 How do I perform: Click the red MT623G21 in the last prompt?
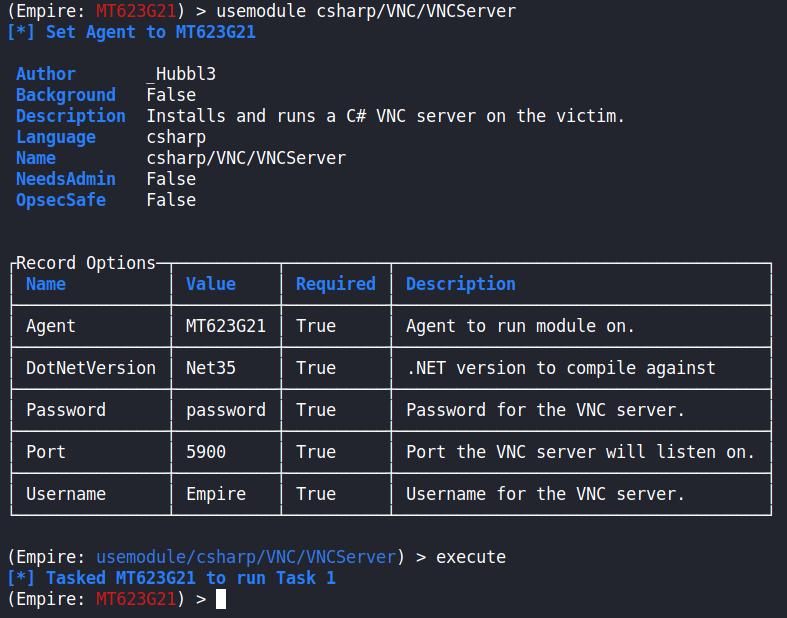point(136,599)
